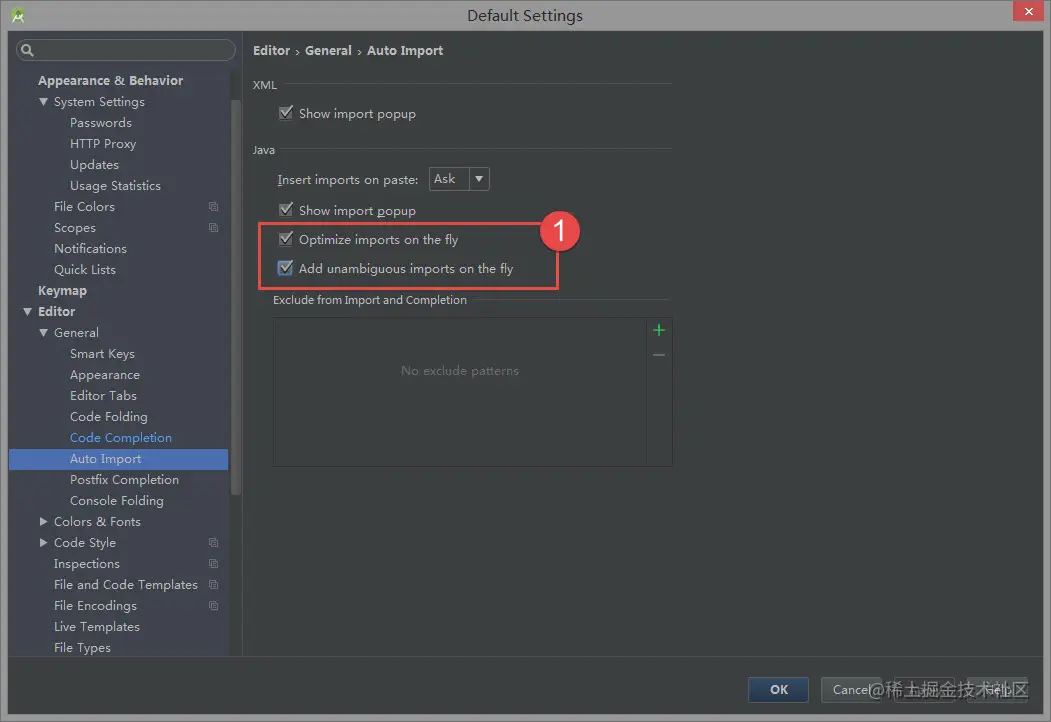Select Quick Lists item
This screenshot has height=722, width=1051.
click(85, 269)
